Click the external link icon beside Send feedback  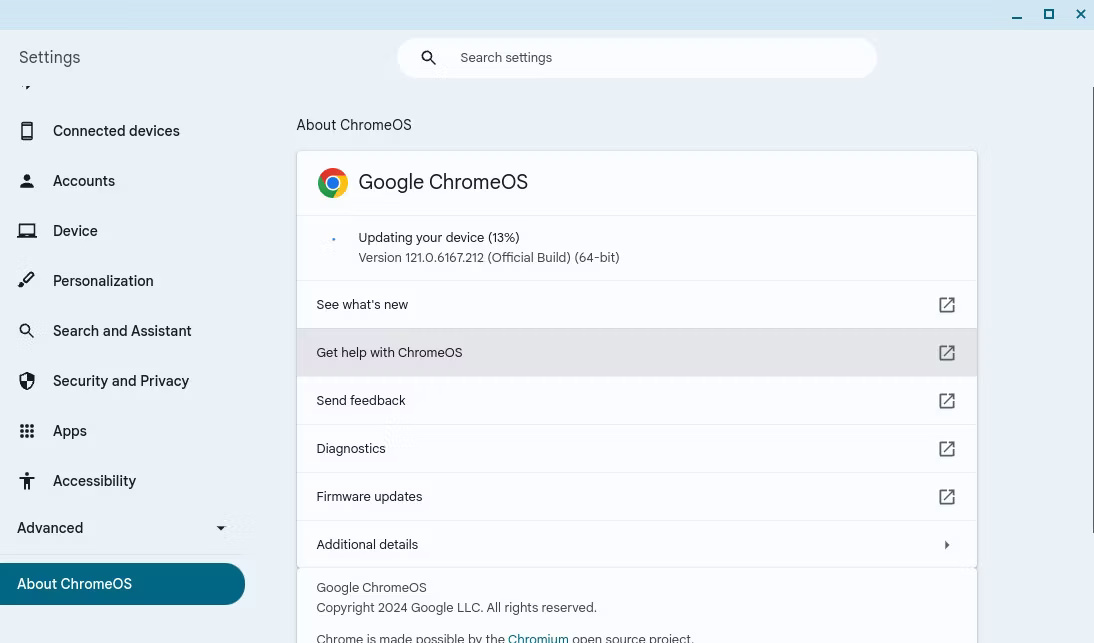click(x=946, y=400)
